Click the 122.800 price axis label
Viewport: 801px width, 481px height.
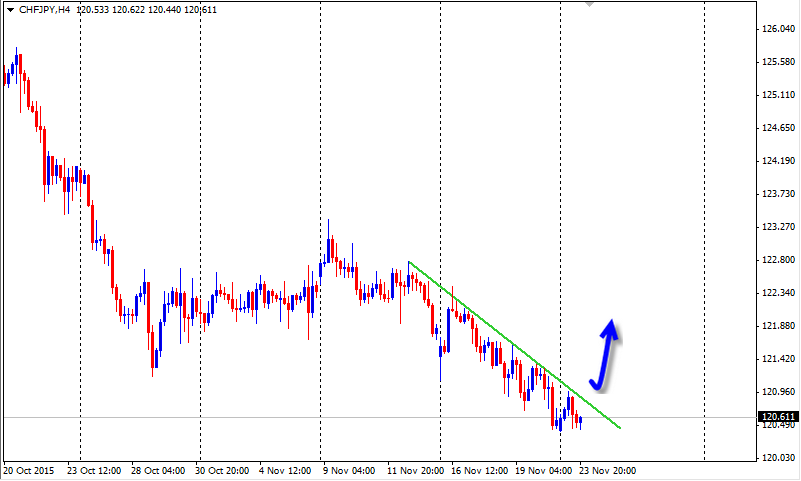pos(778,260)
